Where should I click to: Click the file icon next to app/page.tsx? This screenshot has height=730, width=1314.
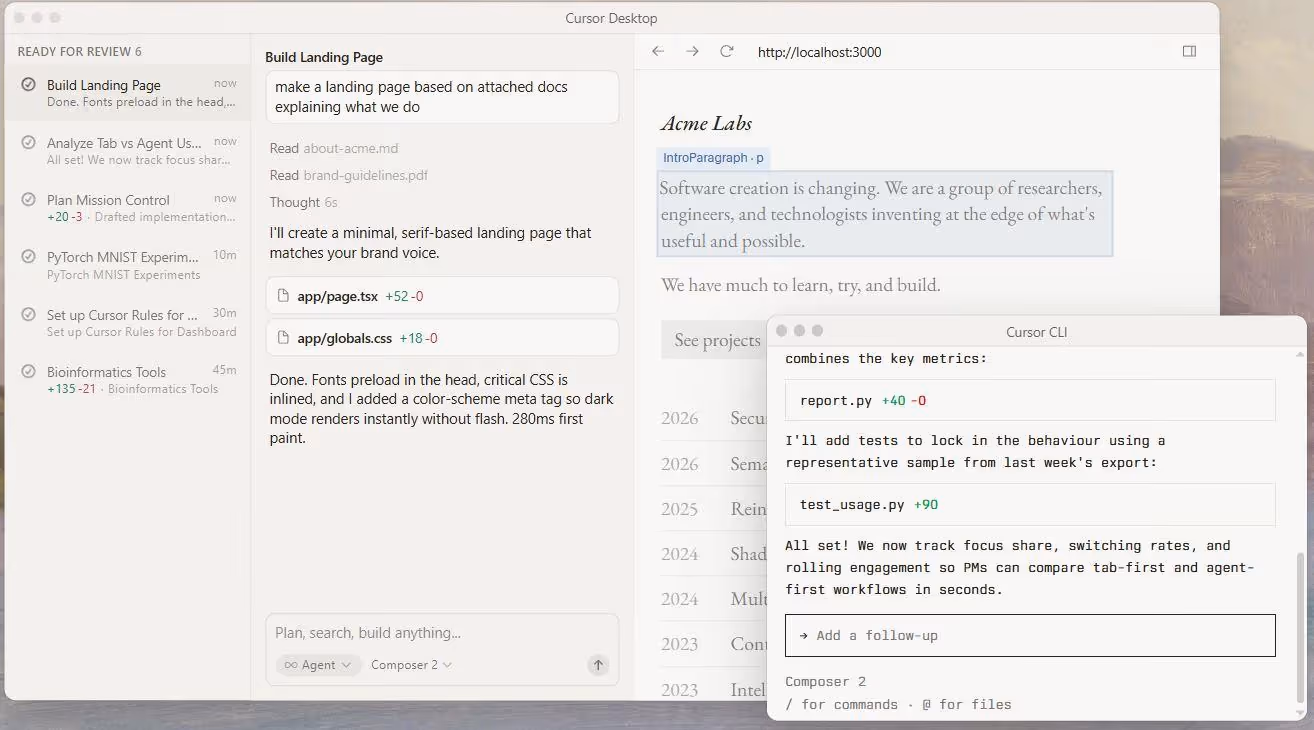pos(283,296)
